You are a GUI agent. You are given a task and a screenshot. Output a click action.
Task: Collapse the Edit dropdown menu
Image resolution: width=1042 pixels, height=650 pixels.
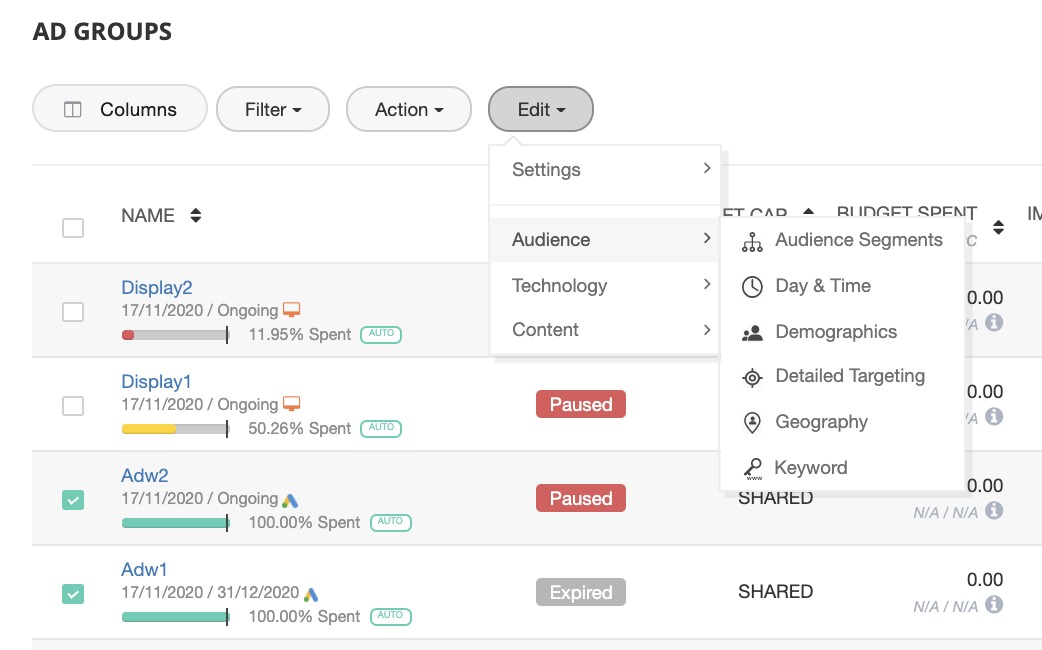tap(541, 109)
